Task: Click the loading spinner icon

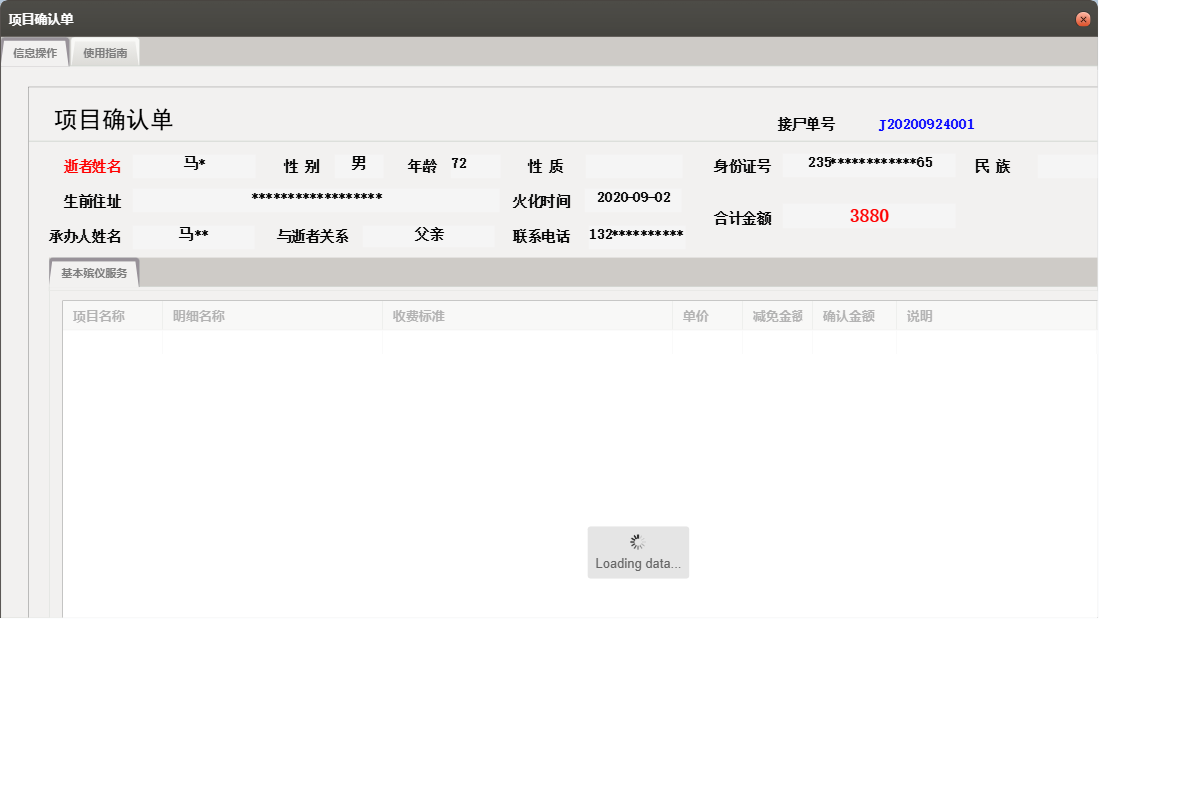Action: [x=638, y=540]
